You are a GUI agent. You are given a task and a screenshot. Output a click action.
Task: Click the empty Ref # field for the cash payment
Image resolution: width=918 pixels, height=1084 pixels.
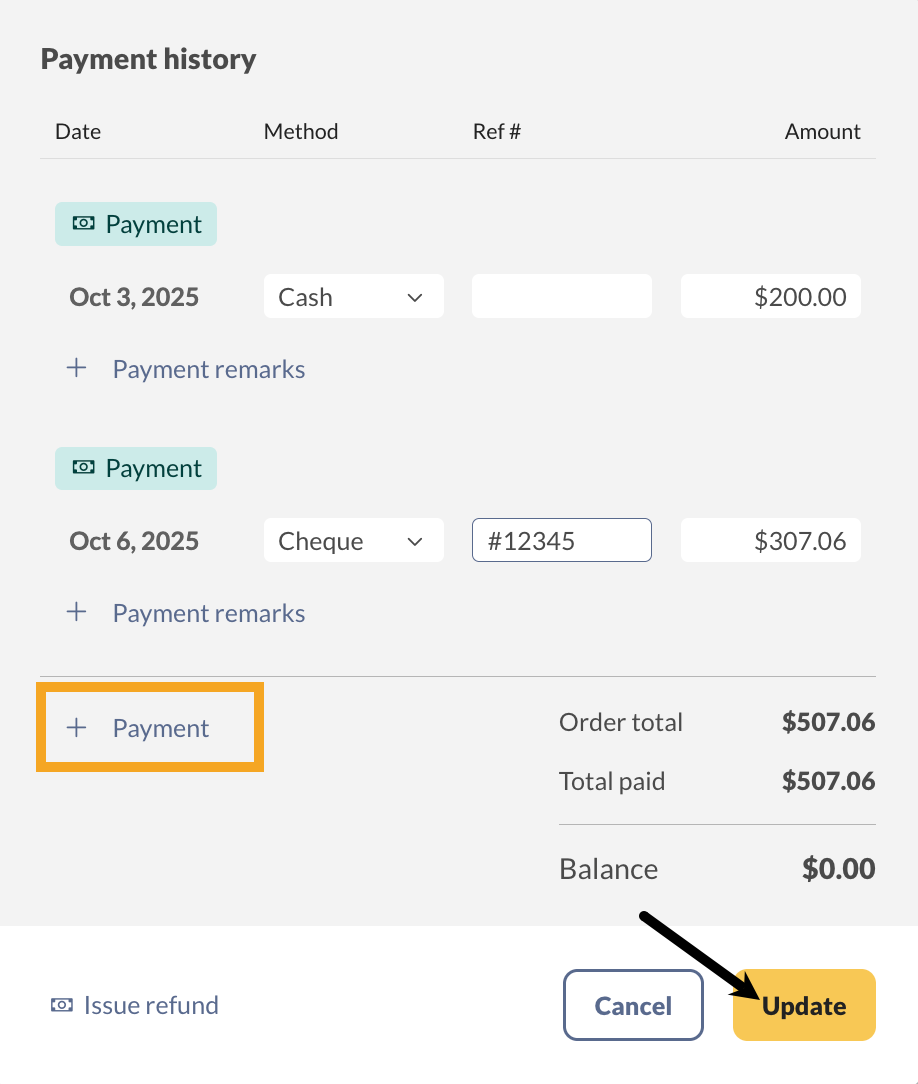(x=561, y=296)
